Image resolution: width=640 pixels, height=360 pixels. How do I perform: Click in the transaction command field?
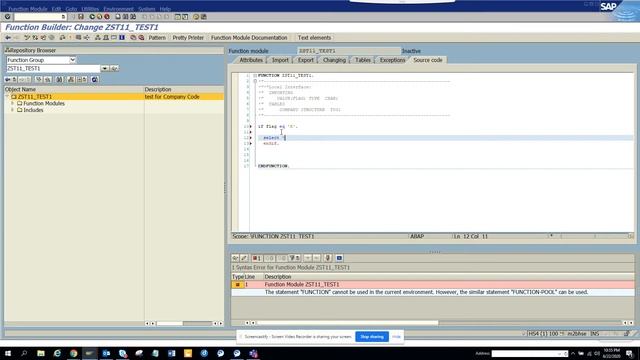(40, 17)
